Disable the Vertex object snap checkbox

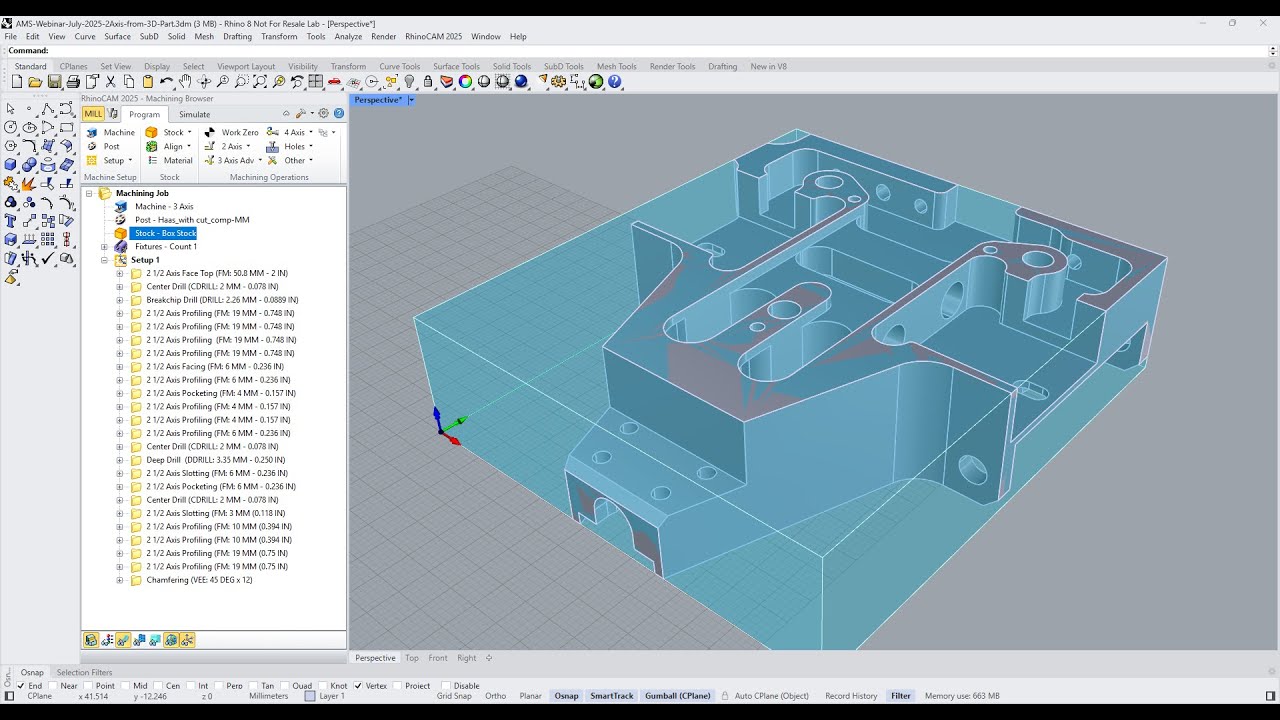point(358,685)
